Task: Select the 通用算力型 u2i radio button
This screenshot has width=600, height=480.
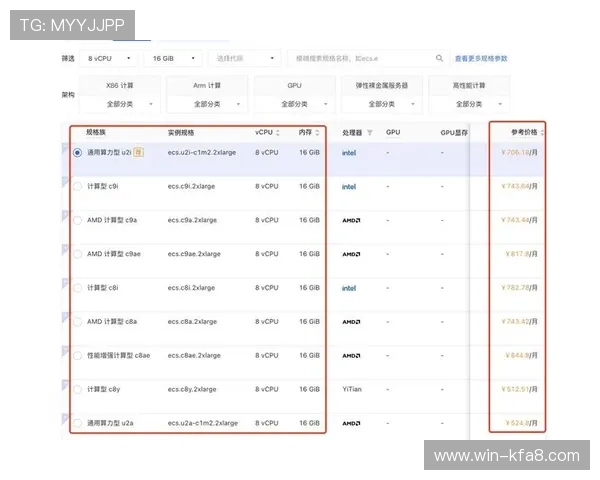Action: point(77,153)
